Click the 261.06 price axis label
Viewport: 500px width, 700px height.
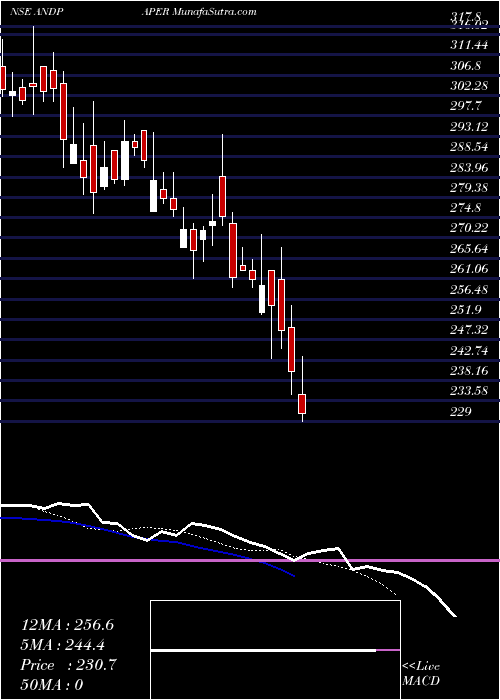[x=469, y=269]
